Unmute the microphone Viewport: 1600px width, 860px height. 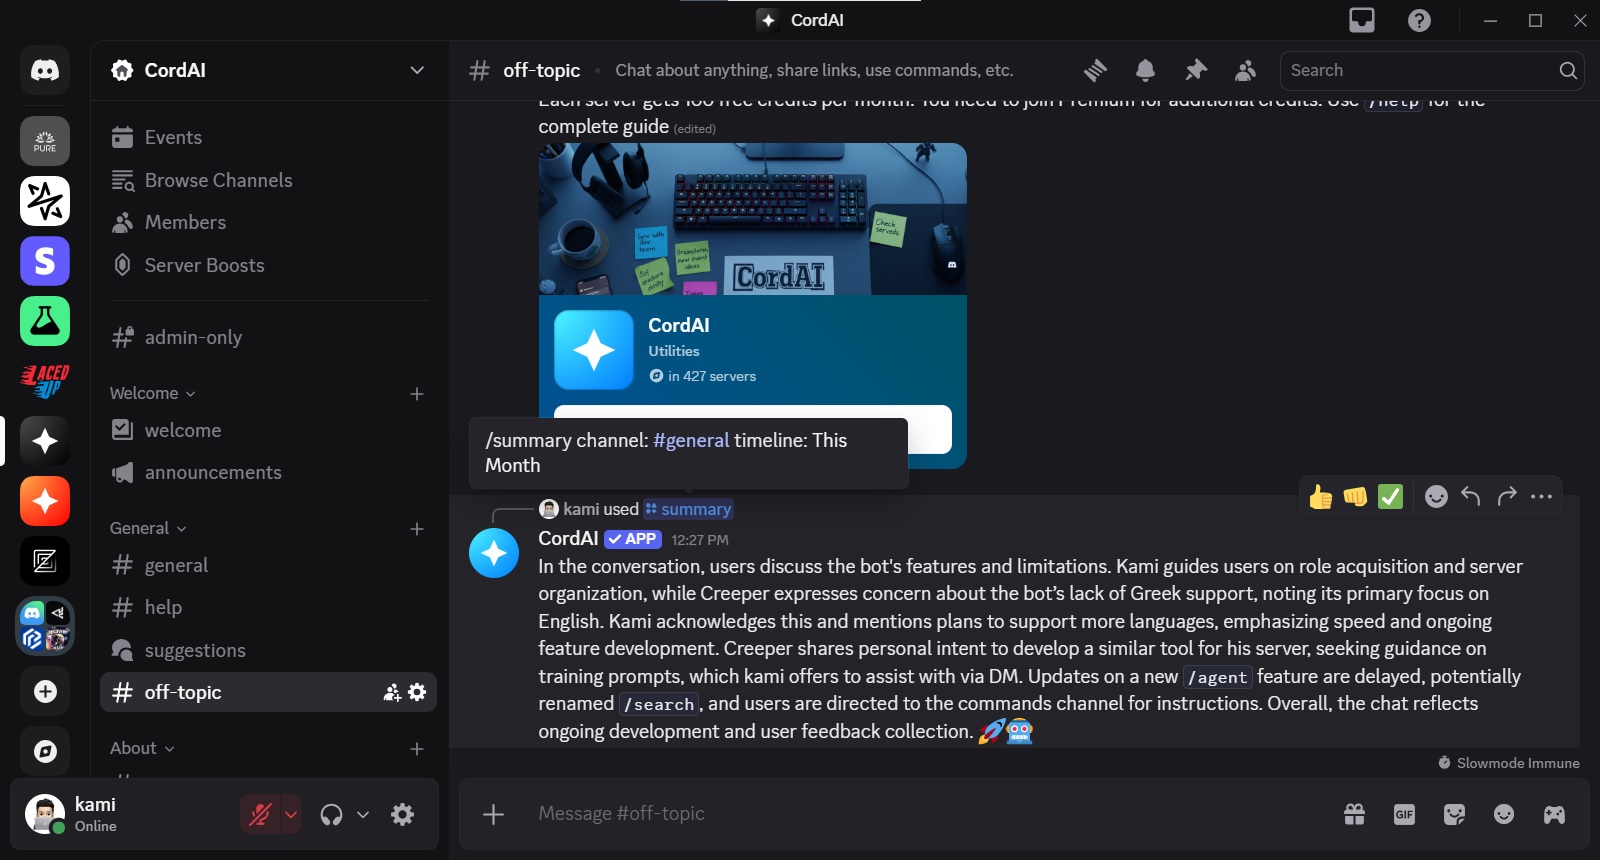260,814
